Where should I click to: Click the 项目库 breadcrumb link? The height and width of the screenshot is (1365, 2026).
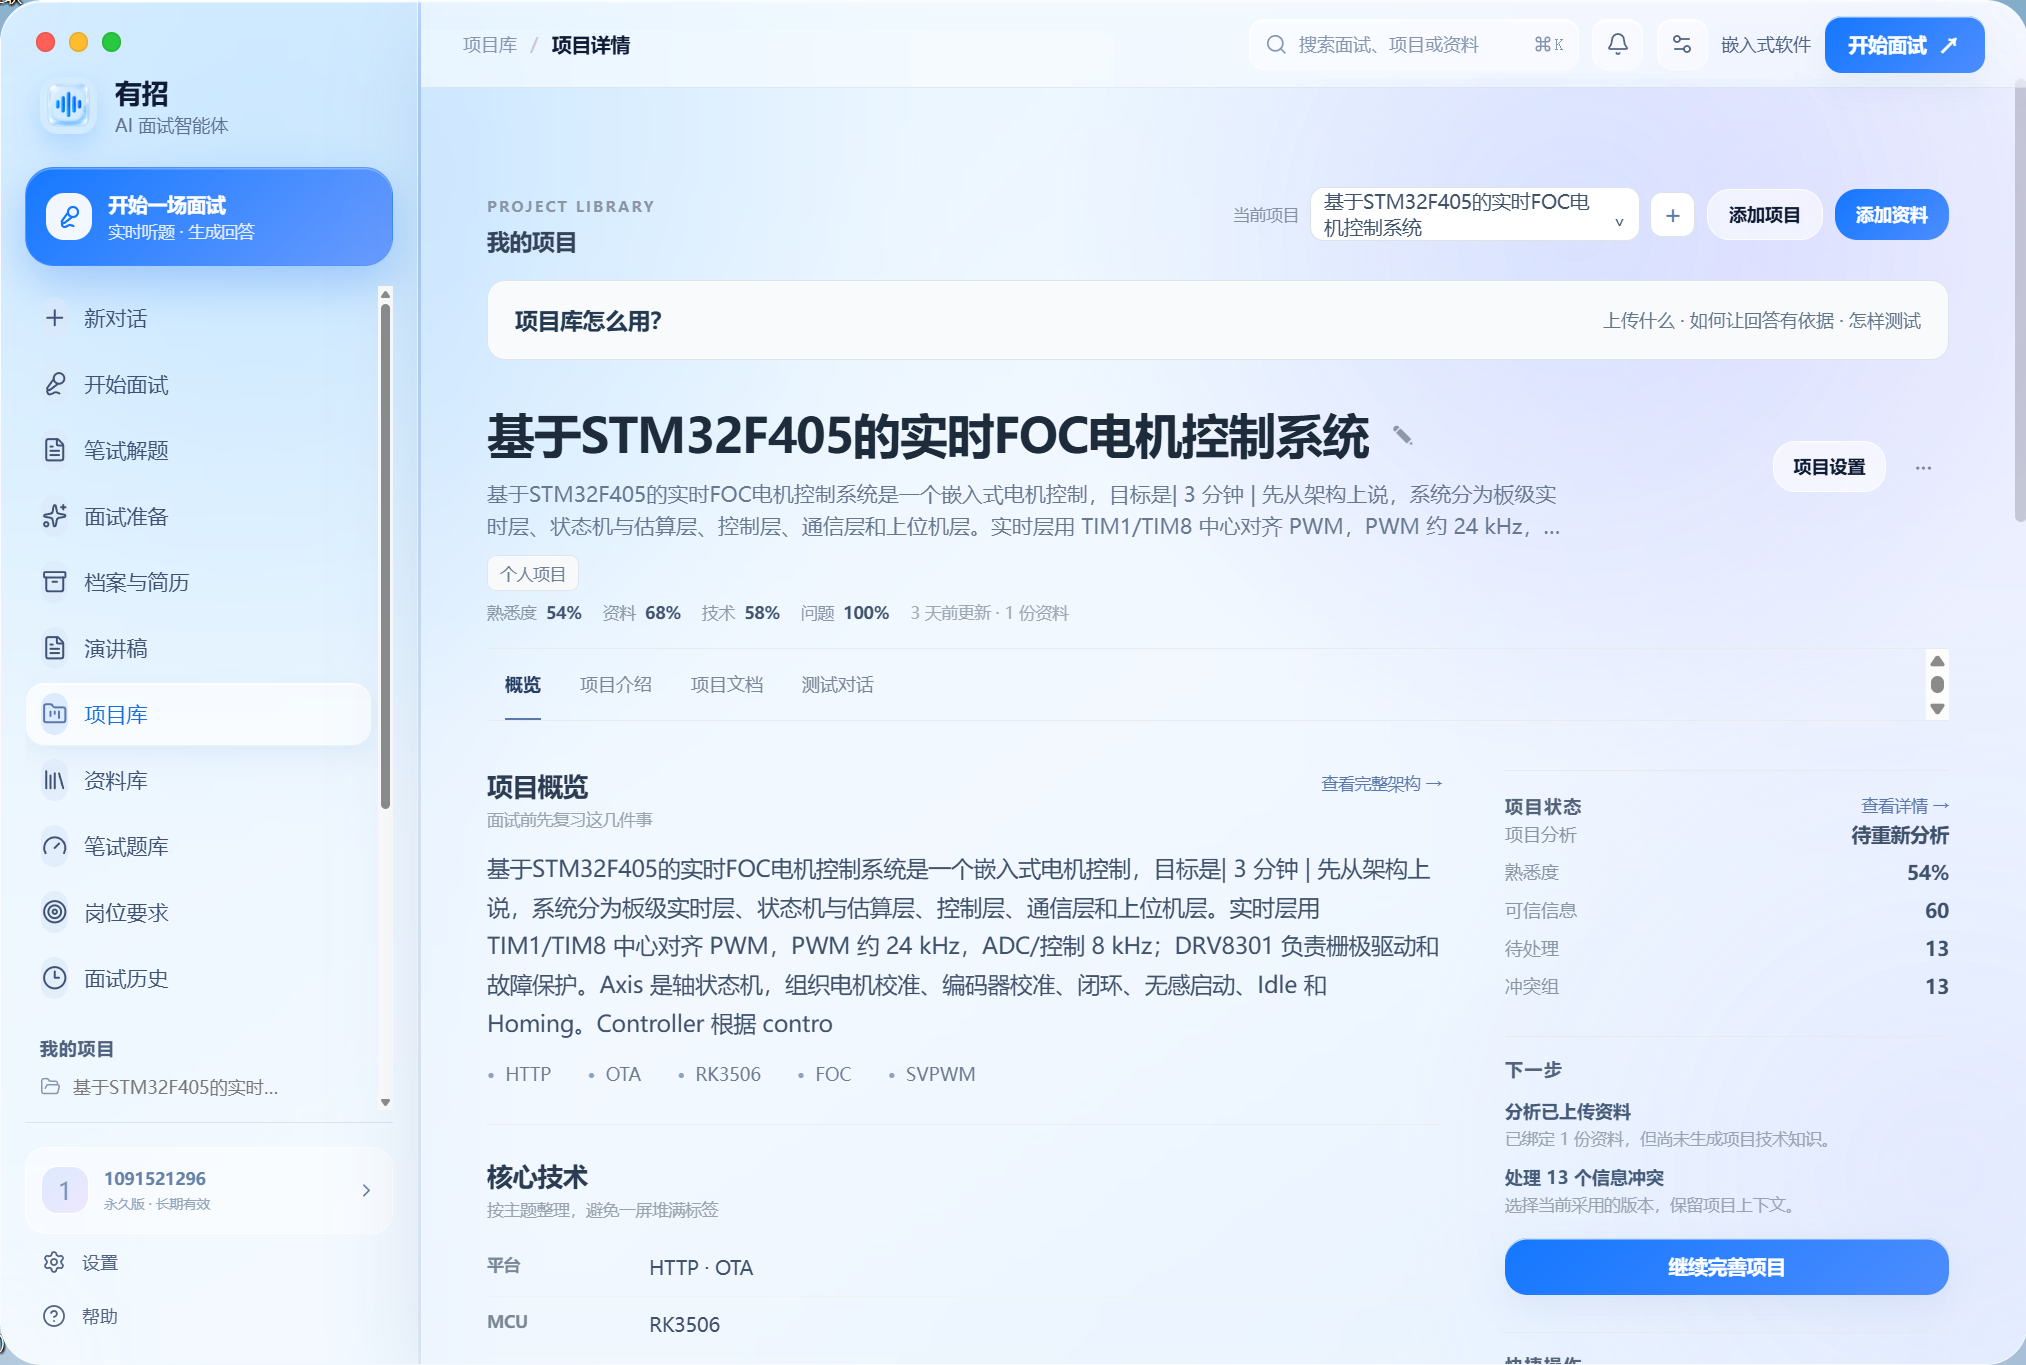(490, 45)
